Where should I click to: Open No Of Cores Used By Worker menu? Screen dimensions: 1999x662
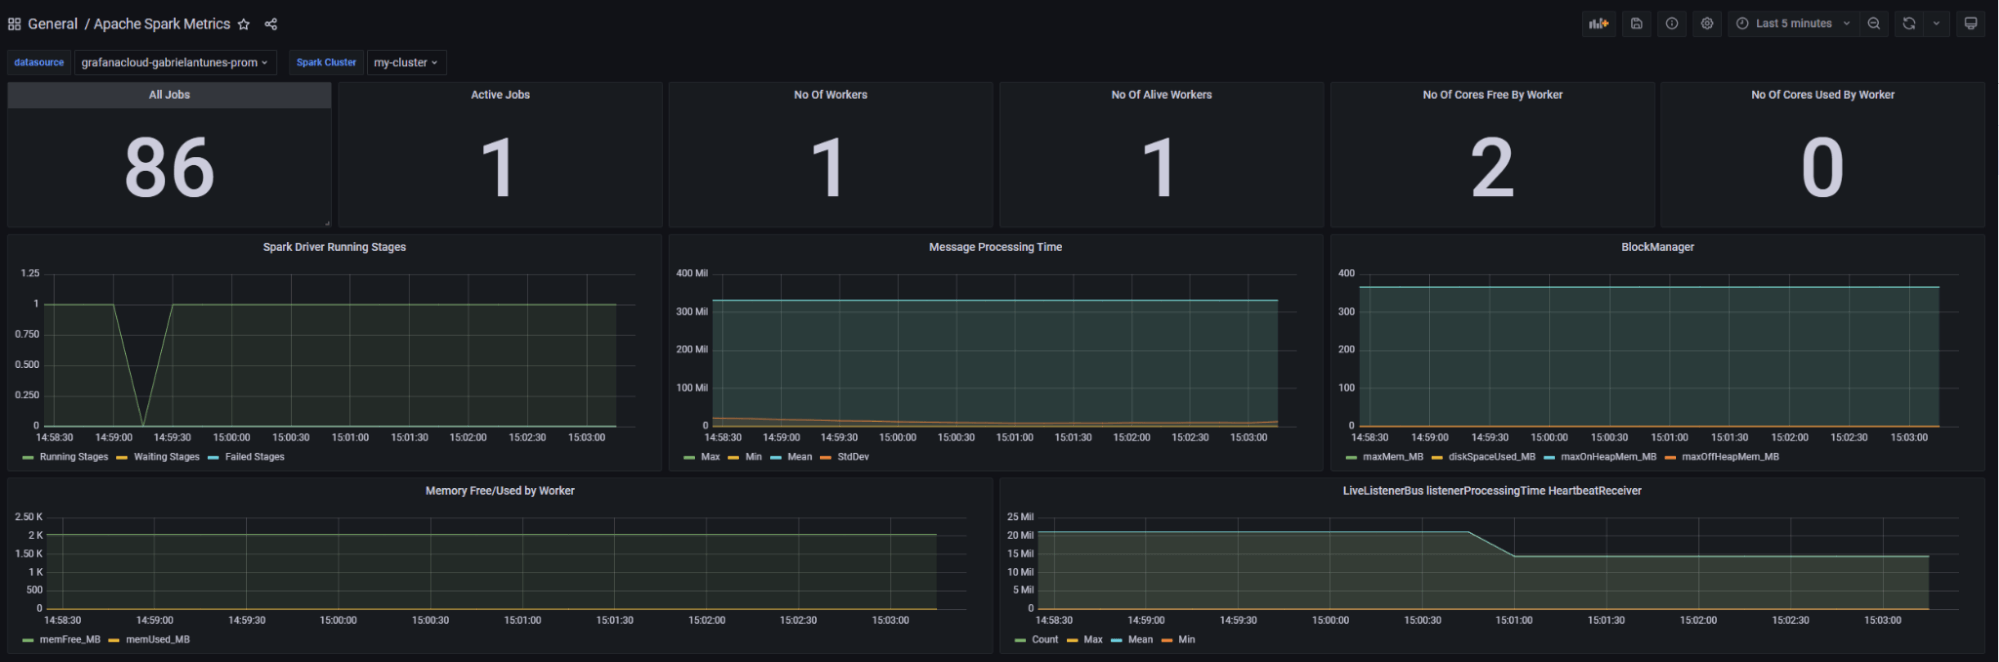1822,95
